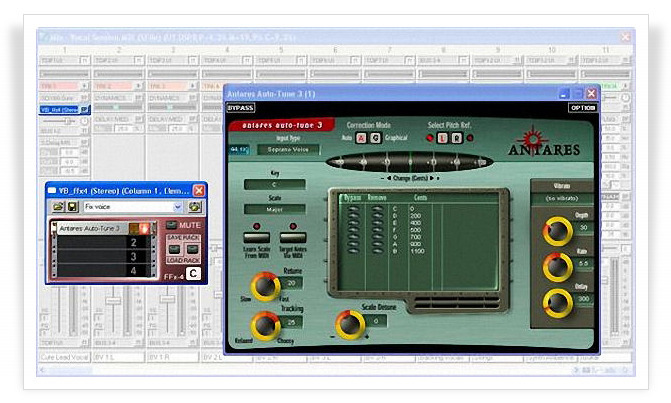Click the 44.1K sample rate indicator

[239, 150]
